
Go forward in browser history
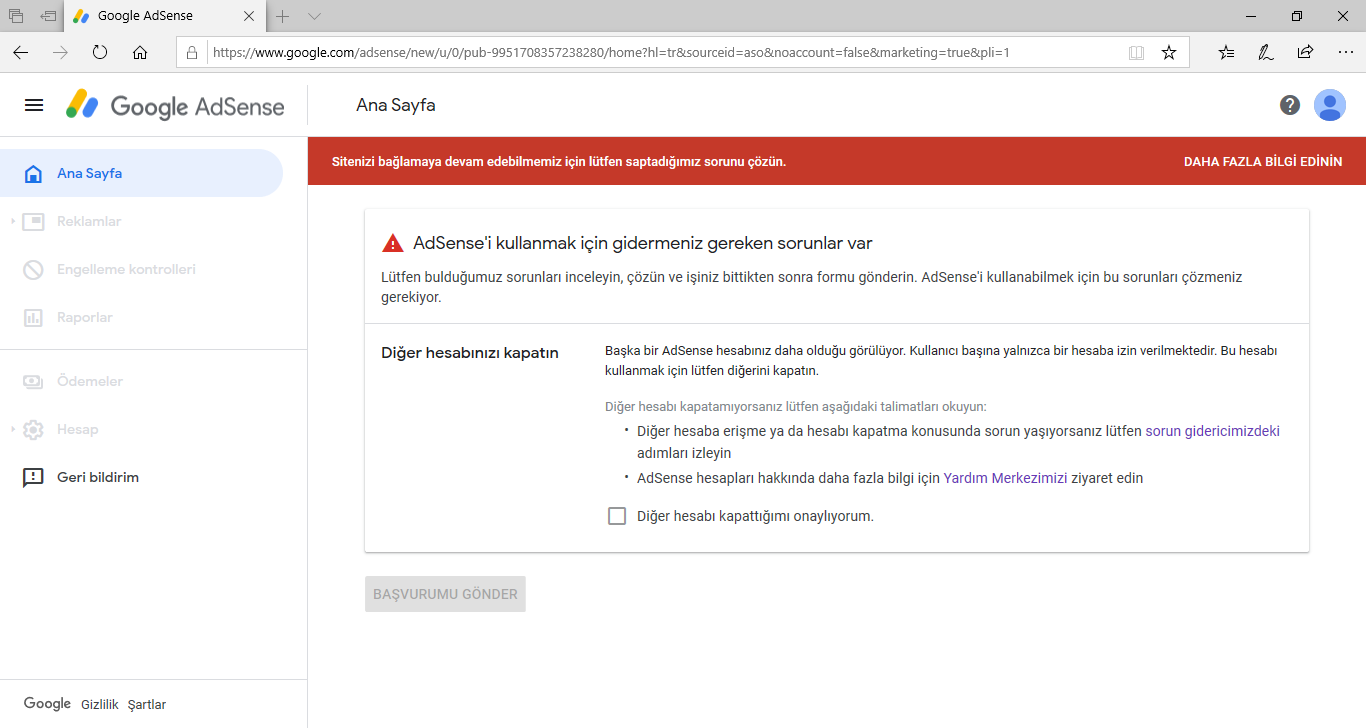60,53
